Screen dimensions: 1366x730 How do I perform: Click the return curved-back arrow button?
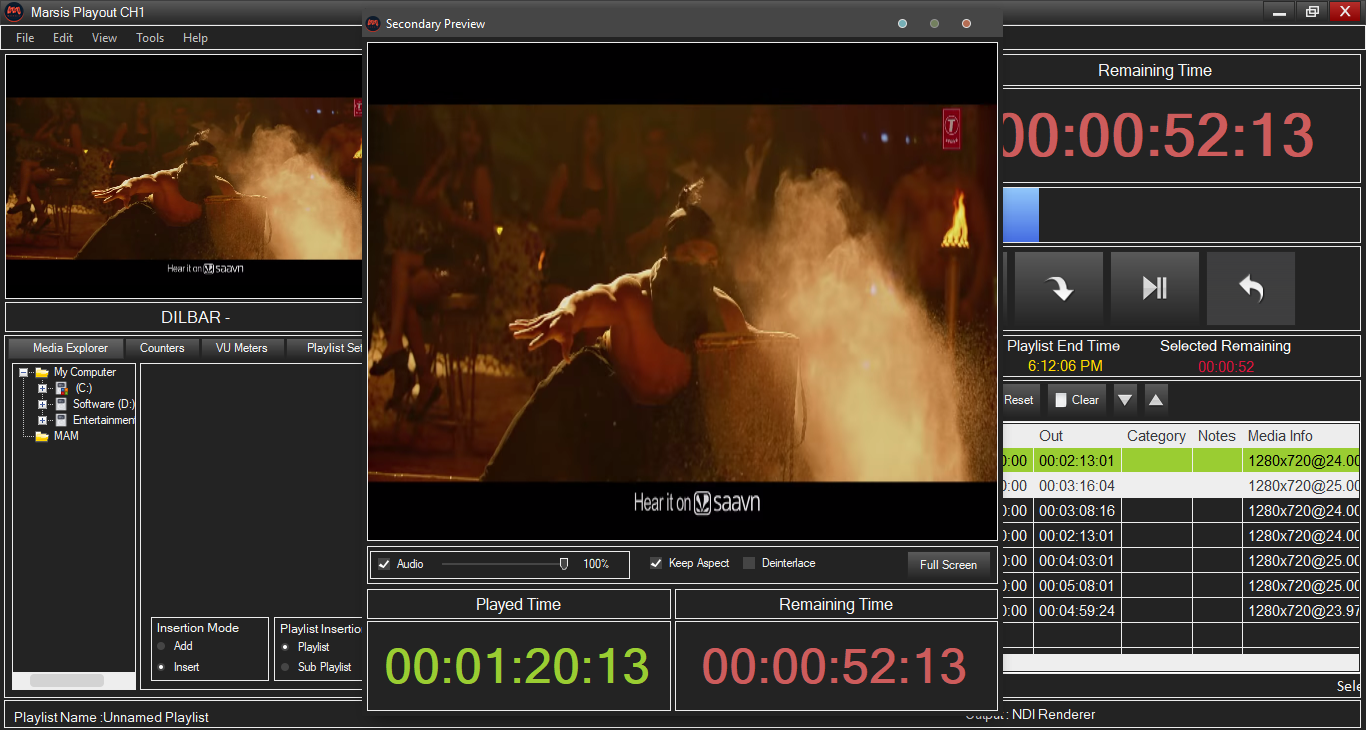click(x=1251, y=288)
